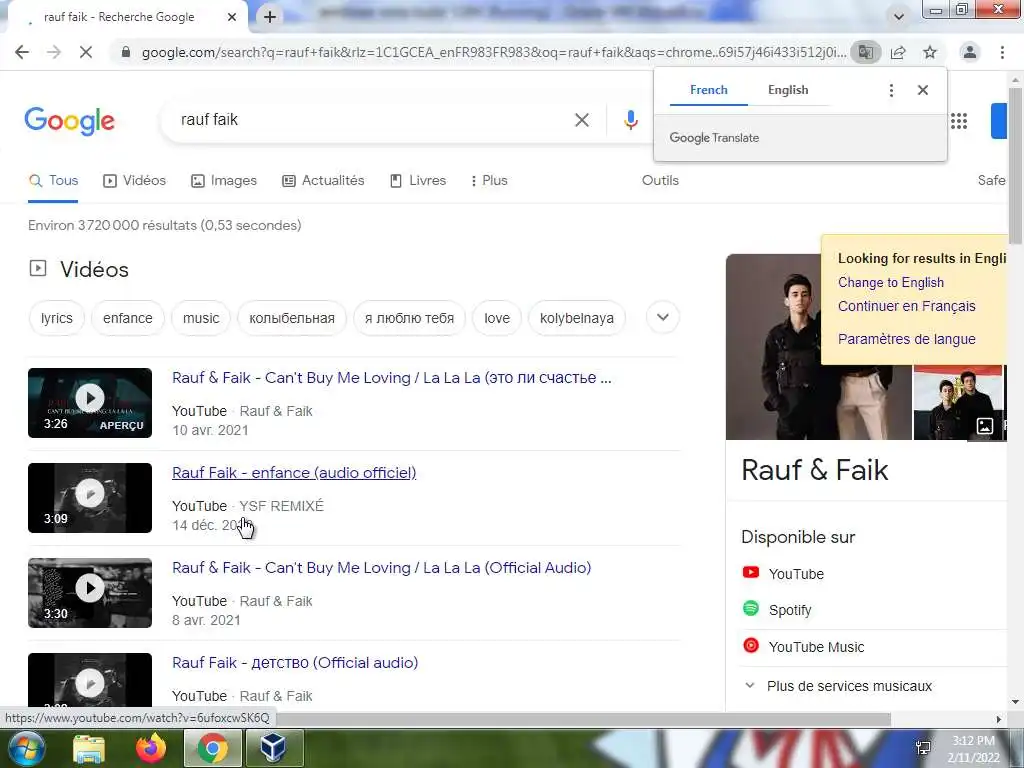1024x768 pixels.
Task: Open the small Rauf & Faik photo
Action: (x=958, y=402)
